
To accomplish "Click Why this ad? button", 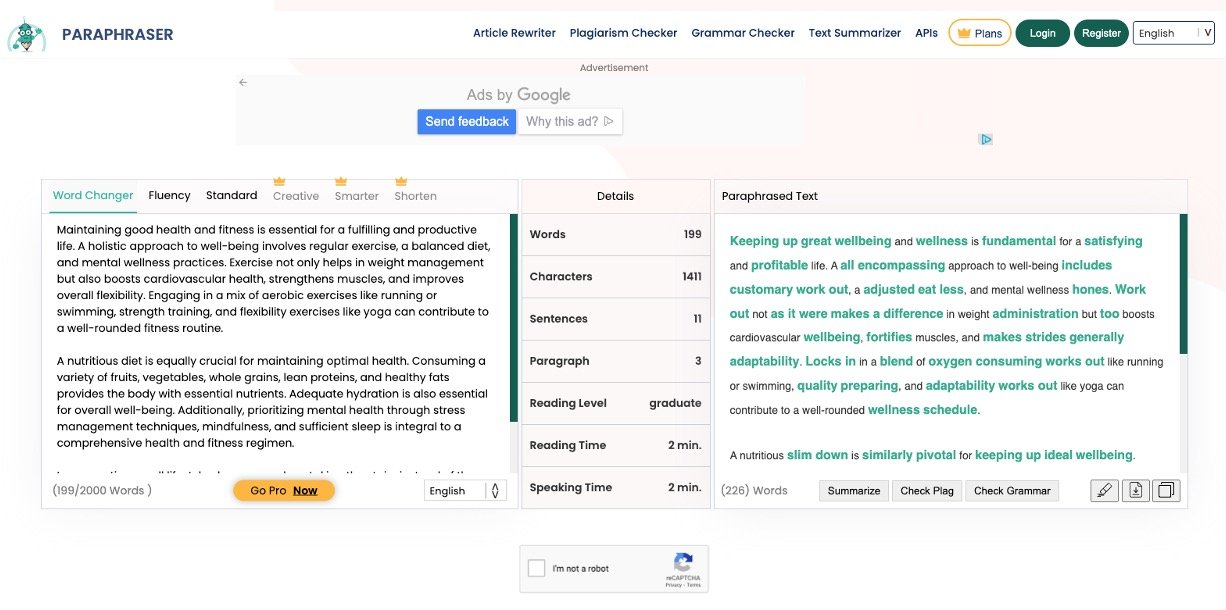I will [570, 121].
